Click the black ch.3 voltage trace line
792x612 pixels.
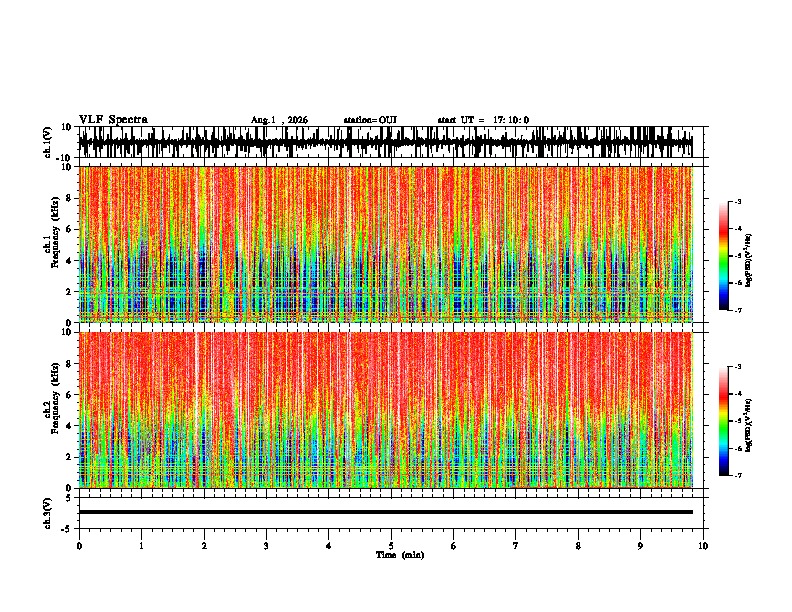pyautogui.click(x=385, y=512)
